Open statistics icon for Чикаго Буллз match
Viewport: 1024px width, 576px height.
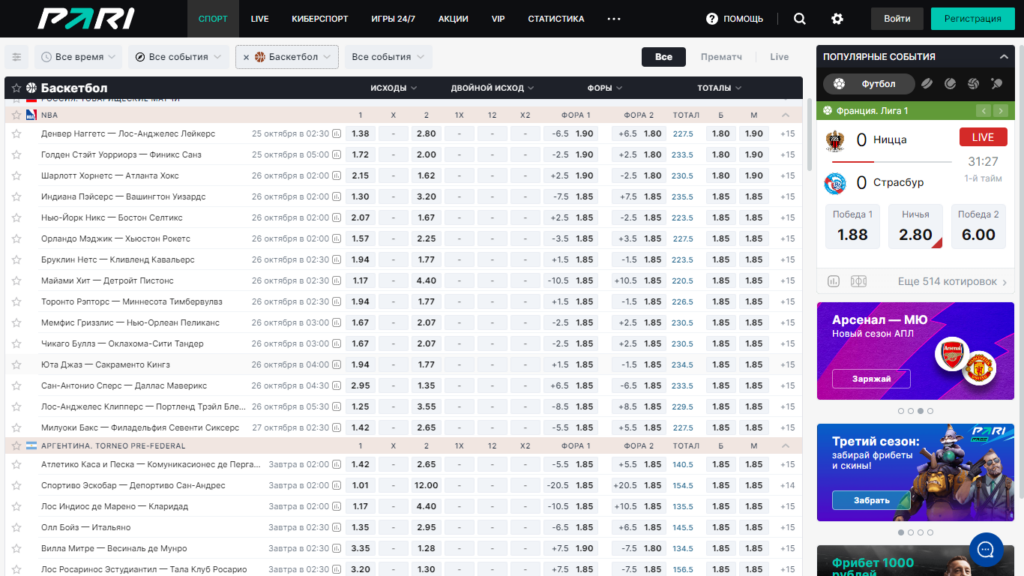click(336, 344)
